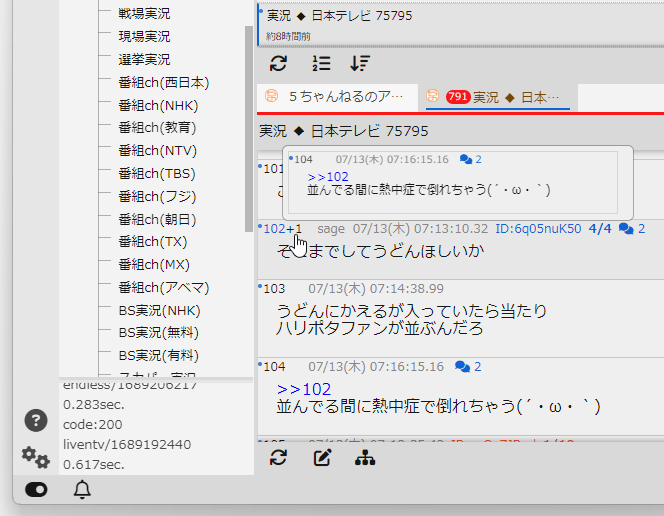Screen dimensions: 664x516
Task: Open help via the question mark icon
Action: click(36, 420)
